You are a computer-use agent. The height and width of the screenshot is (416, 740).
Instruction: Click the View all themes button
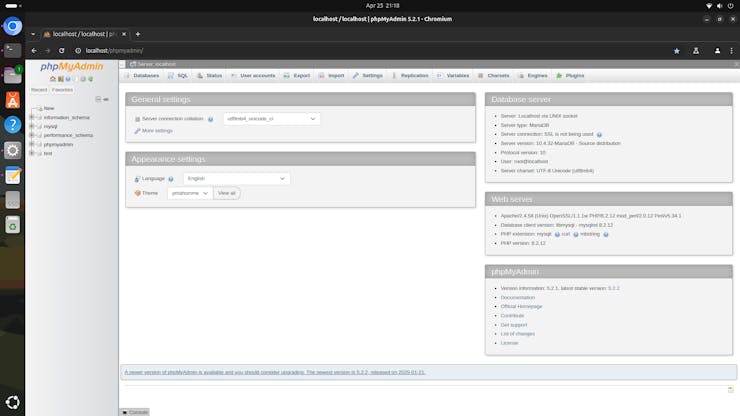[x=227, y=193]
